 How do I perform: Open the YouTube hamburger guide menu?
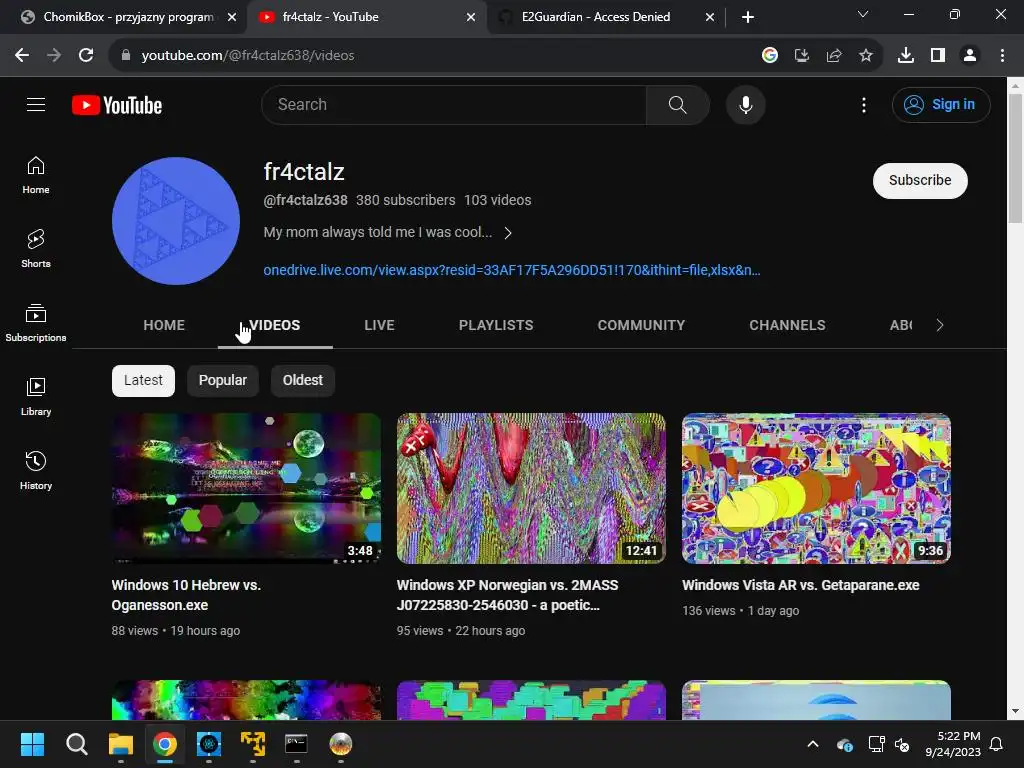pos(36,104)
